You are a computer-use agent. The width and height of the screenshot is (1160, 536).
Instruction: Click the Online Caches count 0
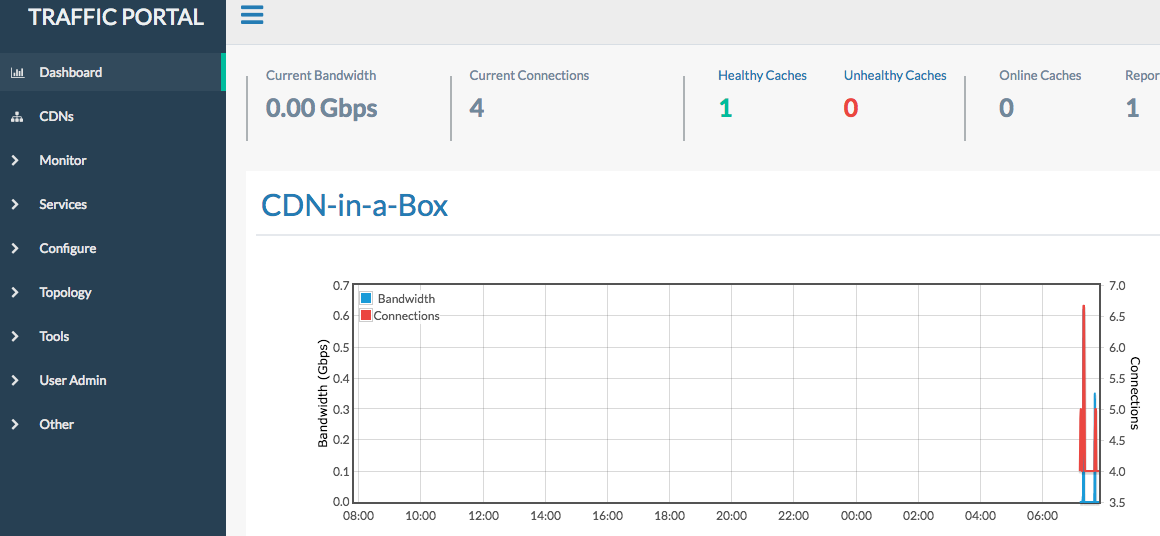point(1006,109)
